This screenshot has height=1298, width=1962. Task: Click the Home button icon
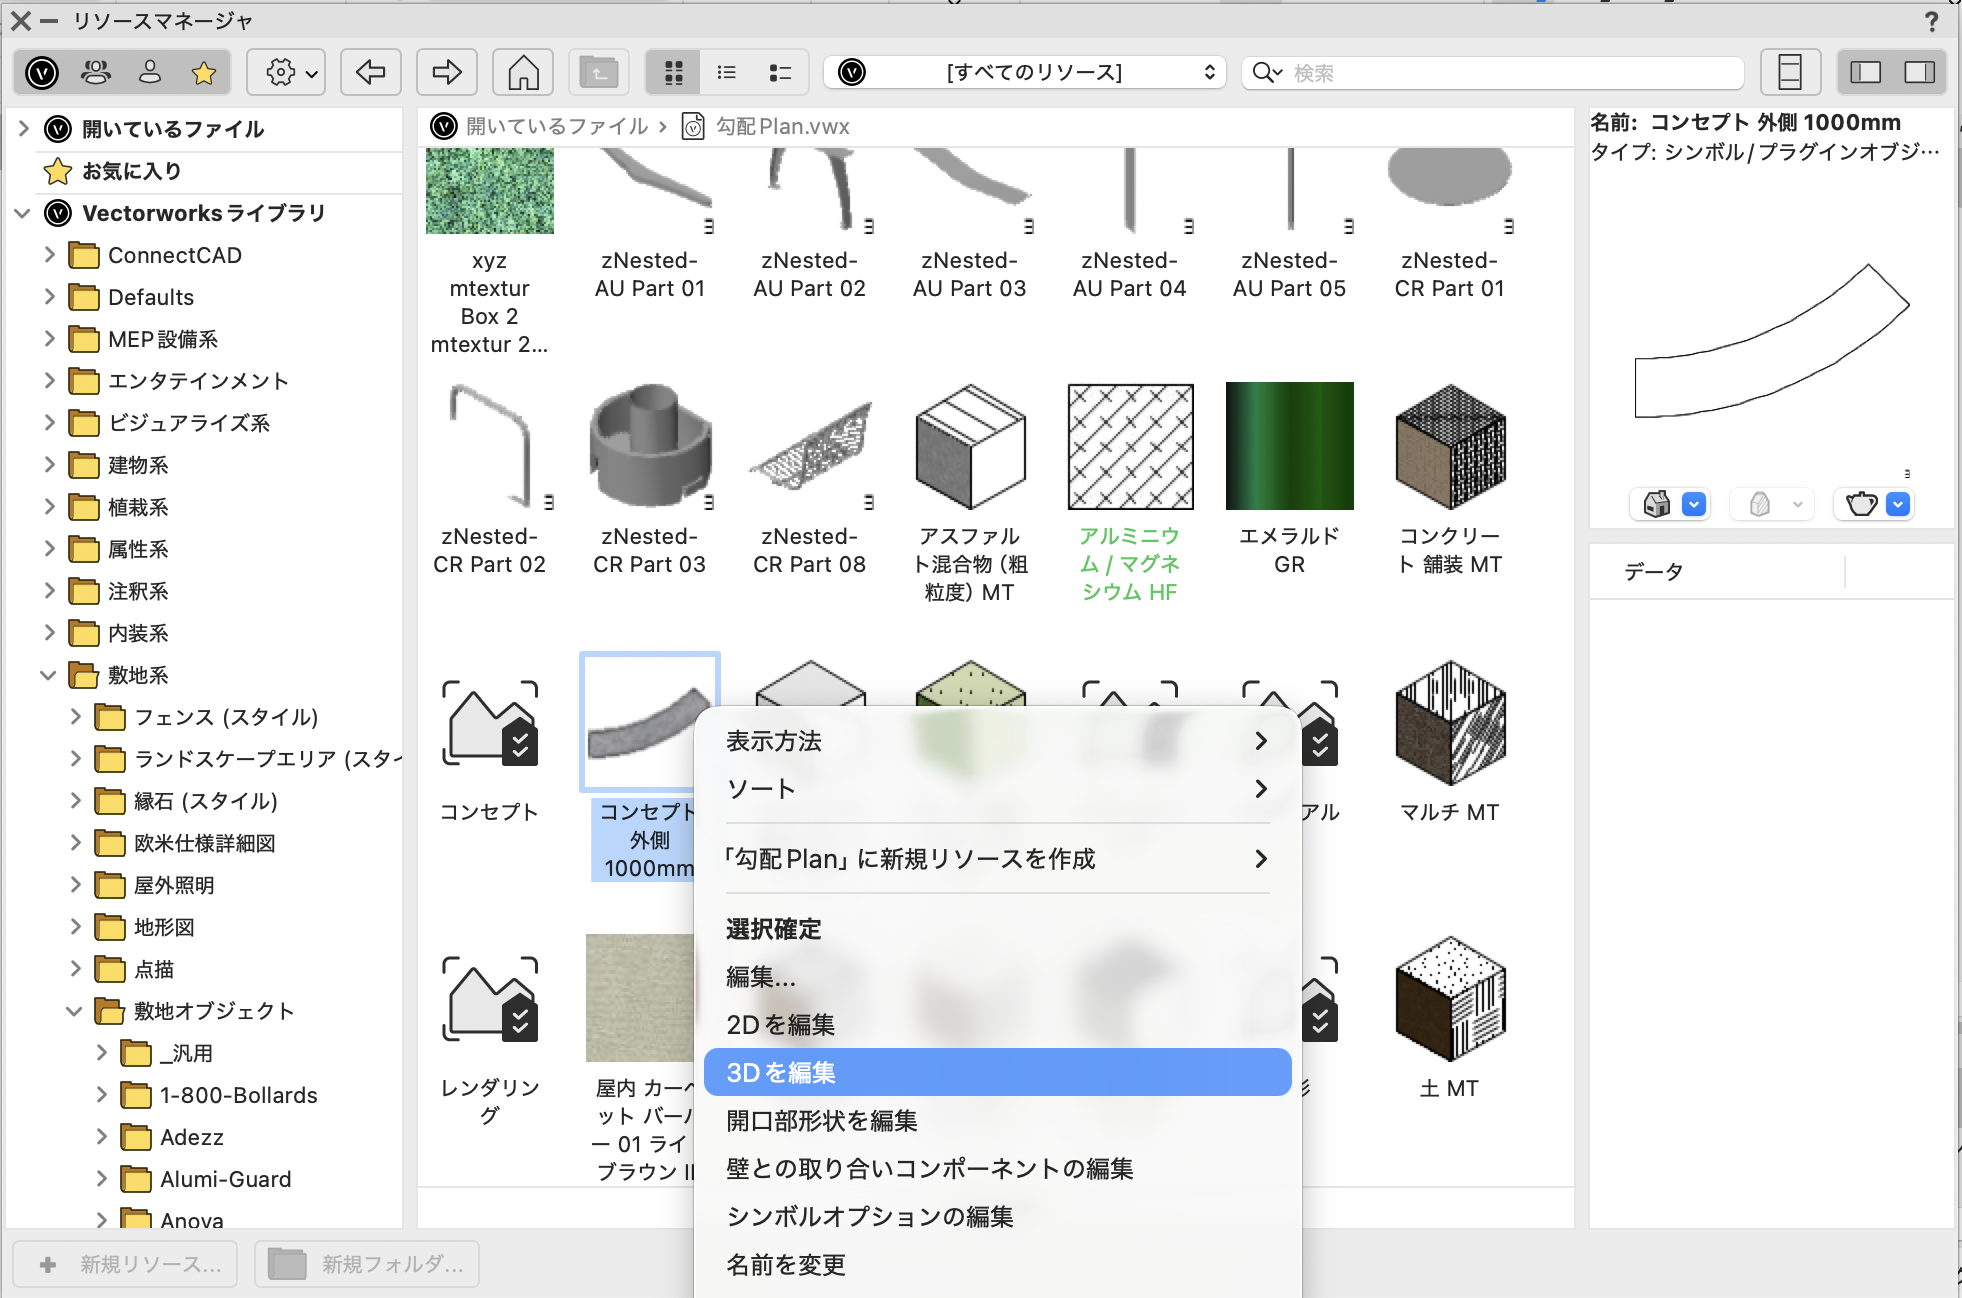(x=523, y=72)
